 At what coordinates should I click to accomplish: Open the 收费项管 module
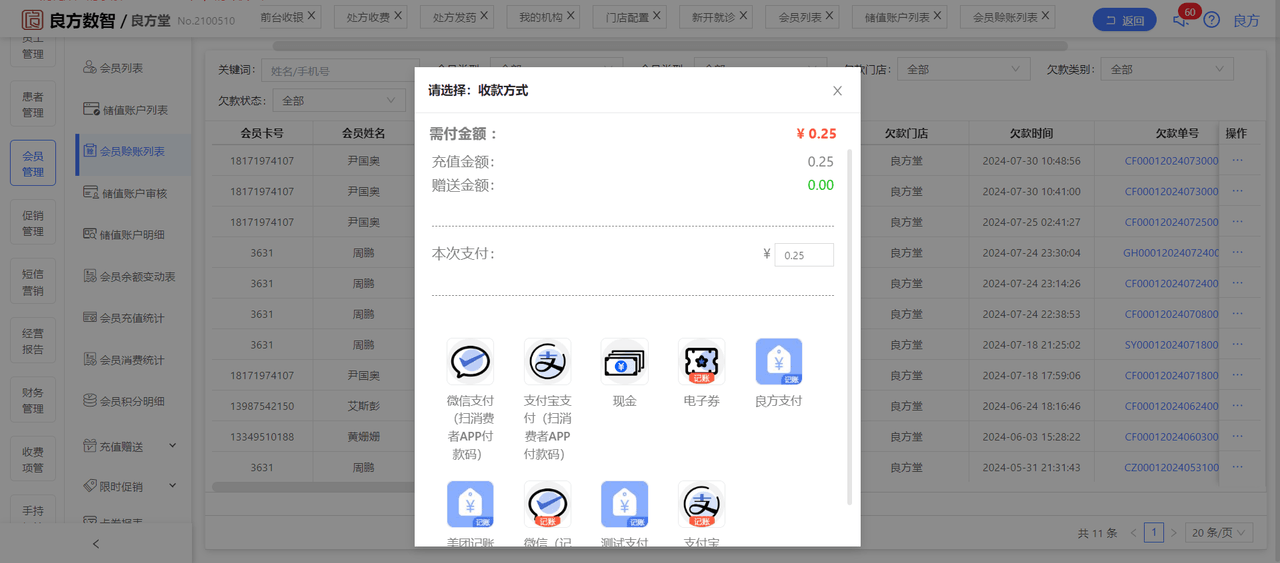(33, 459)
